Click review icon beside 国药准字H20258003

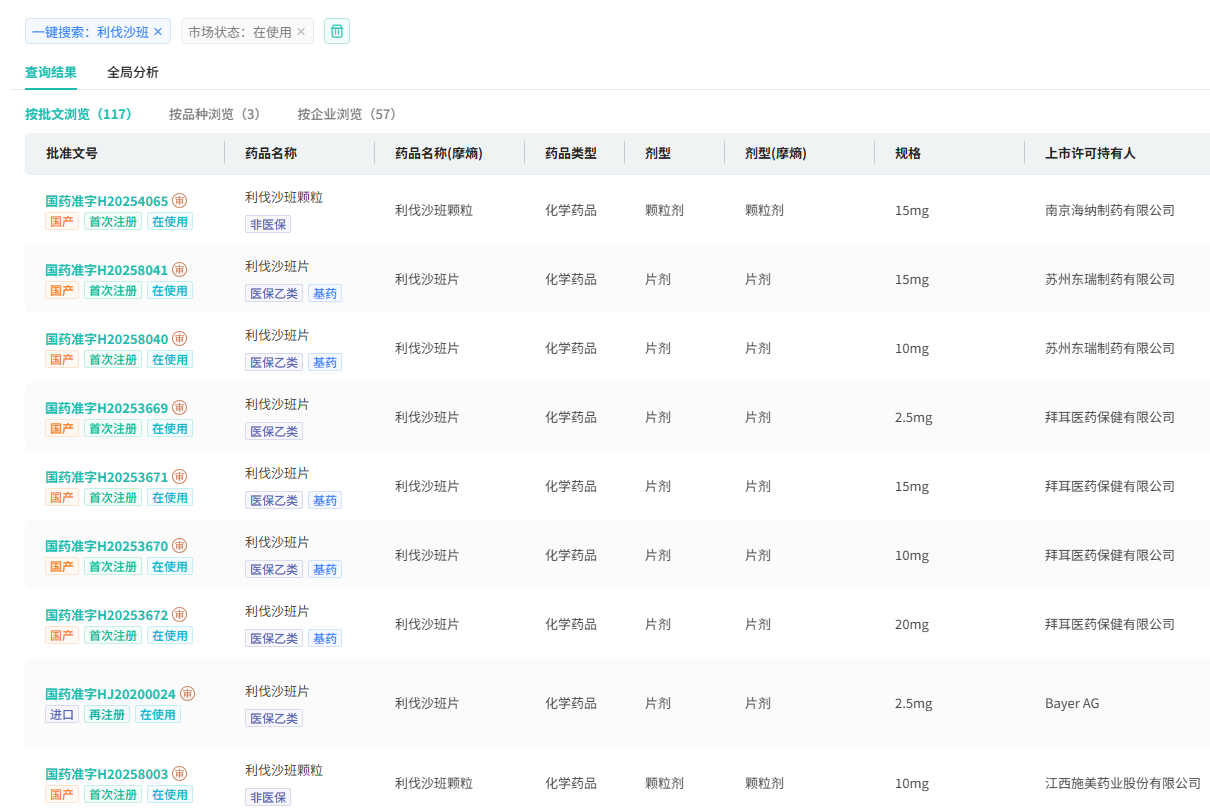click(180, 774)
